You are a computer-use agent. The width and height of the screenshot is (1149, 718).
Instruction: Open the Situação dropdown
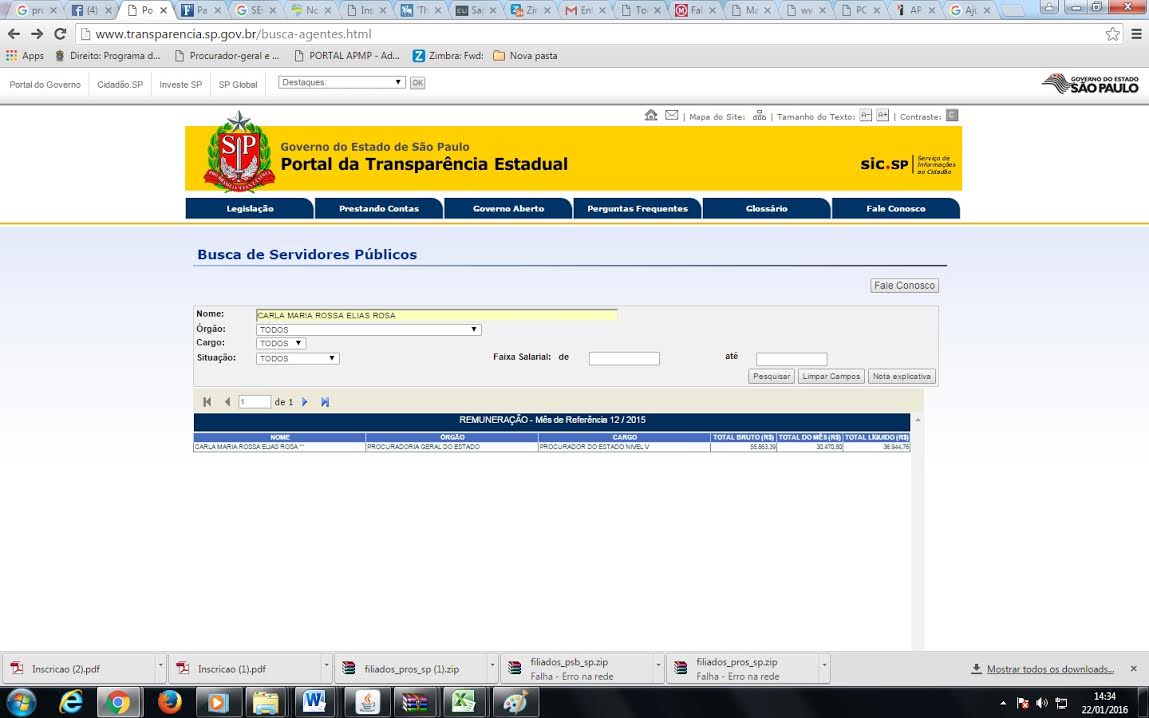pyautogui.click(x=297, y=359)
